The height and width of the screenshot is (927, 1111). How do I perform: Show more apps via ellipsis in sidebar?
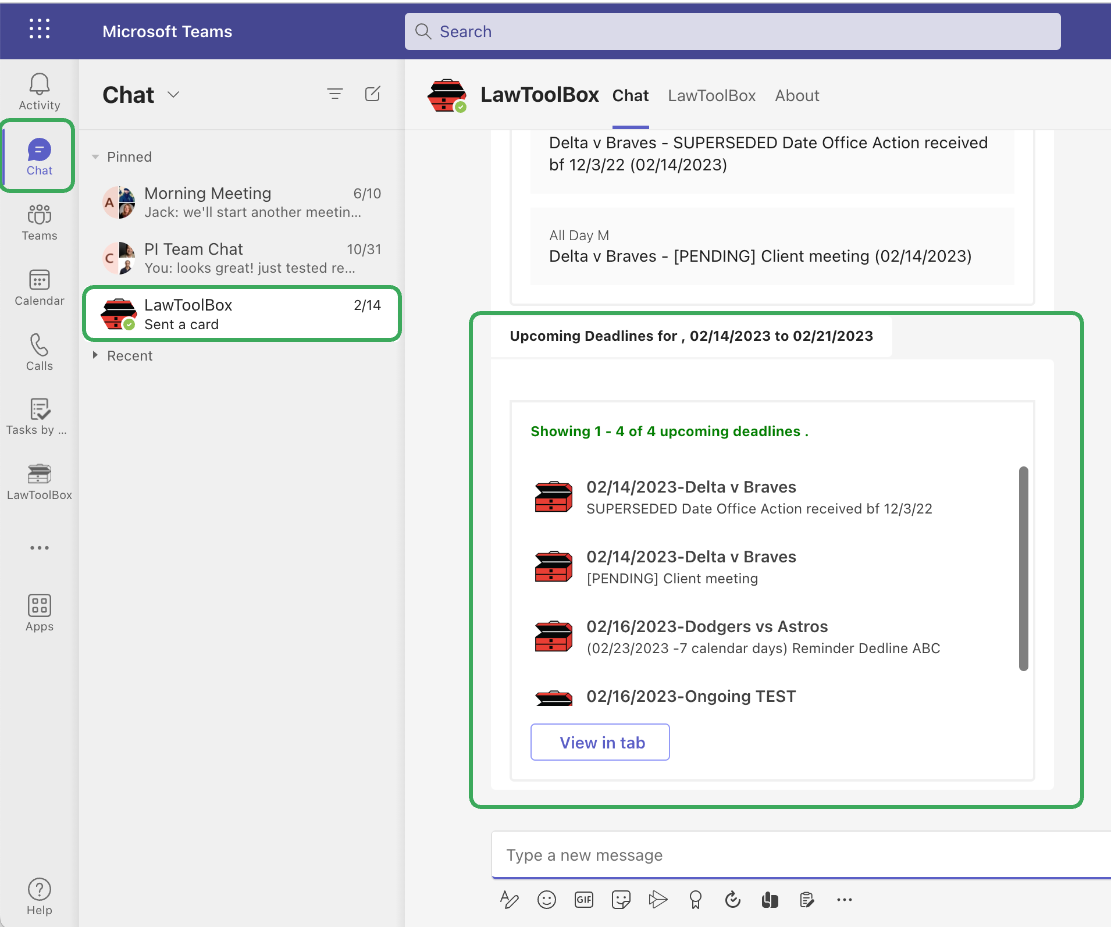pyautogui.click(x=40, y=548)
